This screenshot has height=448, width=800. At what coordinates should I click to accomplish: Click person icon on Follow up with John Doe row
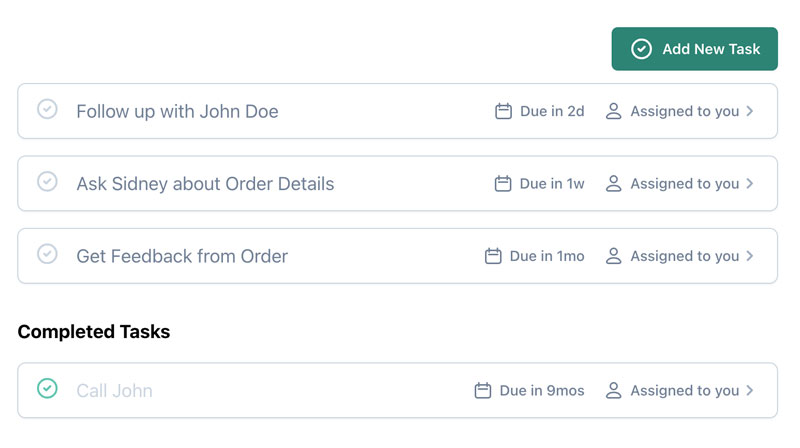pyautogui.click(x=613, y=111)
